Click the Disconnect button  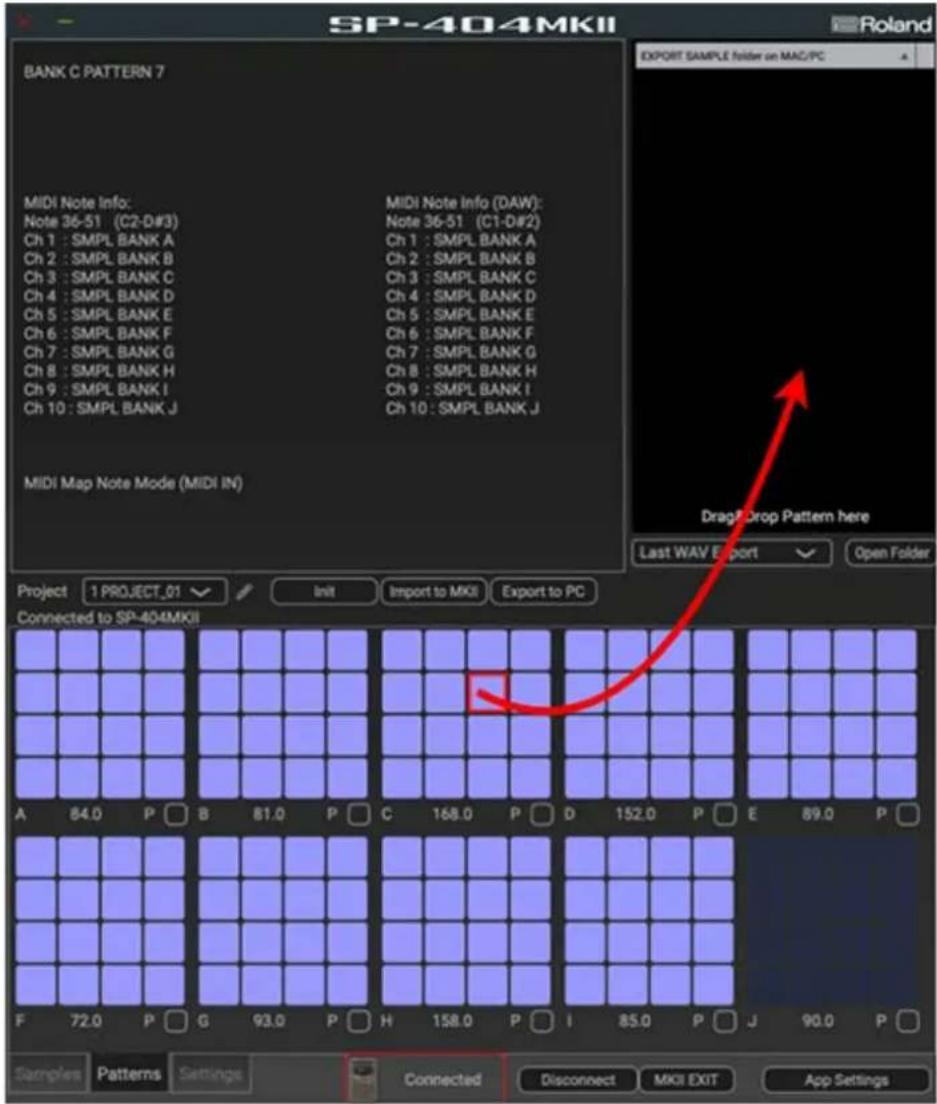pos(578,1079)
